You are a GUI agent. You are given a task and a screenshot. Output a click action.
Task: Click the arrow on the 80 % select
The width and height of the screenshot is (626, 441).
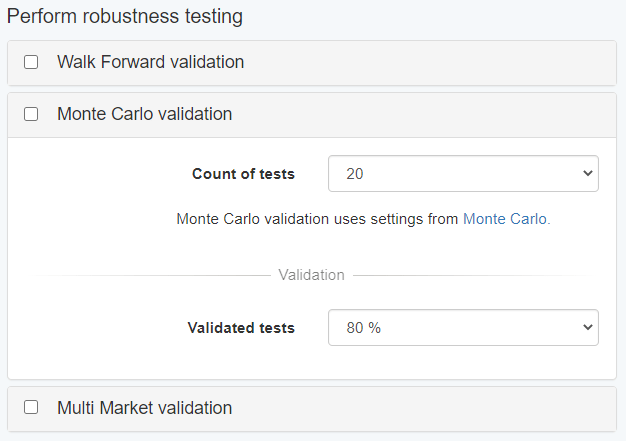pos(584,328)
